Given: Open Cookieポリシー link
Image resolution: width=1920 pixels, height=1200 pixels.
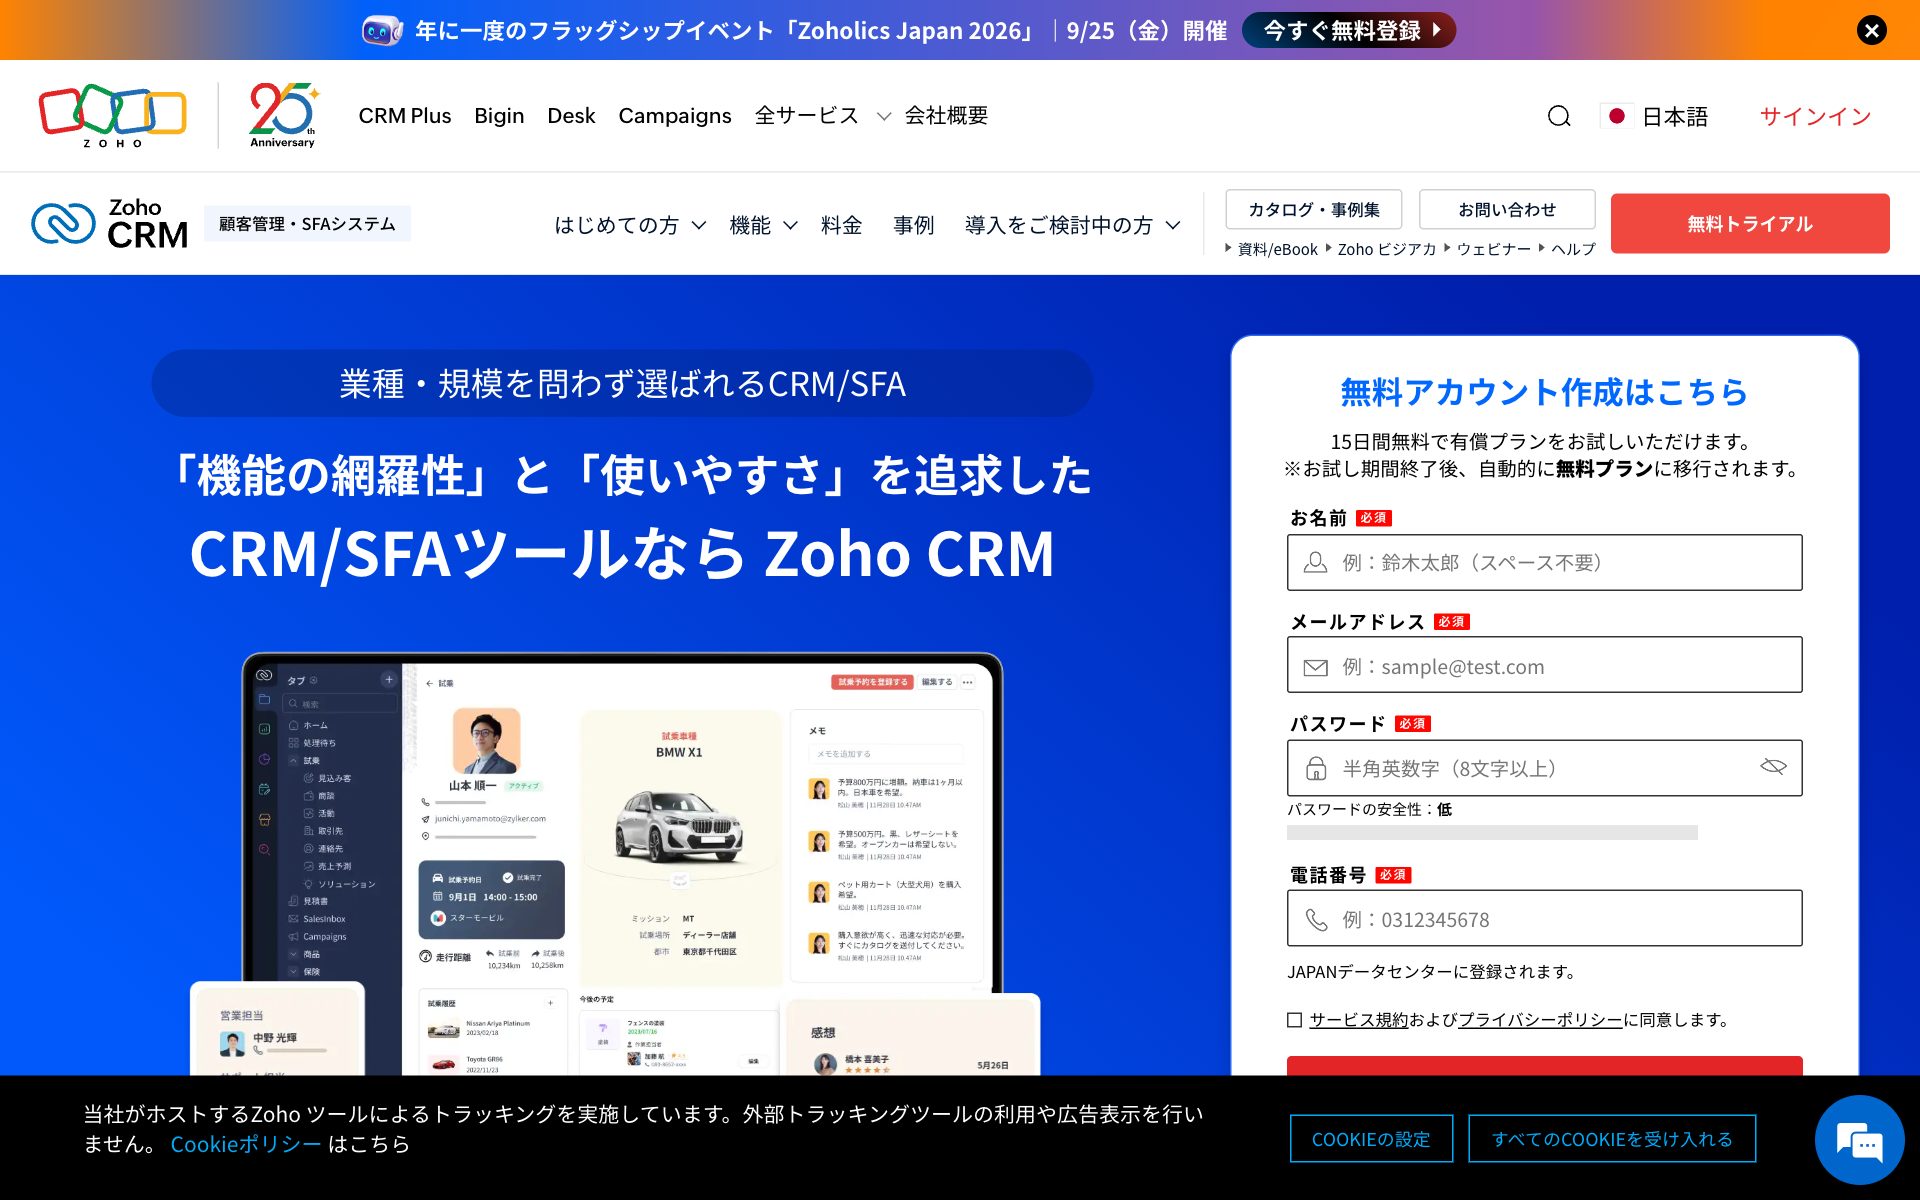Looking at the screenshot, I should pos(246,1144).
